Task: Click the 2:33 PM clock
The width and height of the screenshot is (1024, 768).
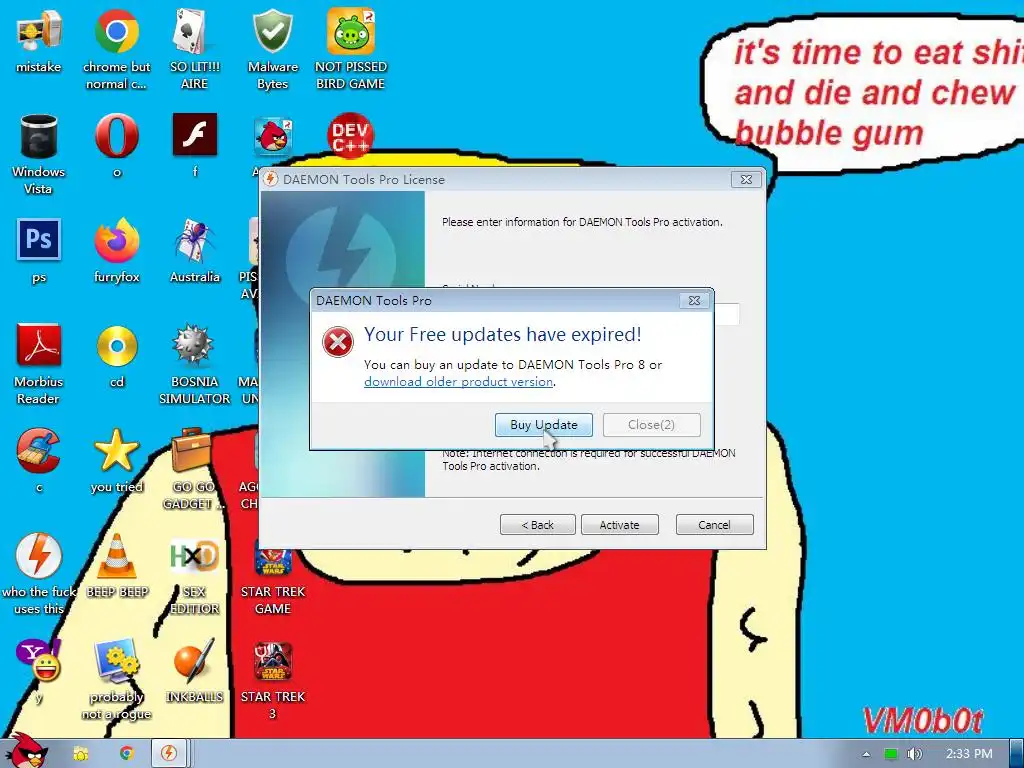Action: click(x=969, y=754)
